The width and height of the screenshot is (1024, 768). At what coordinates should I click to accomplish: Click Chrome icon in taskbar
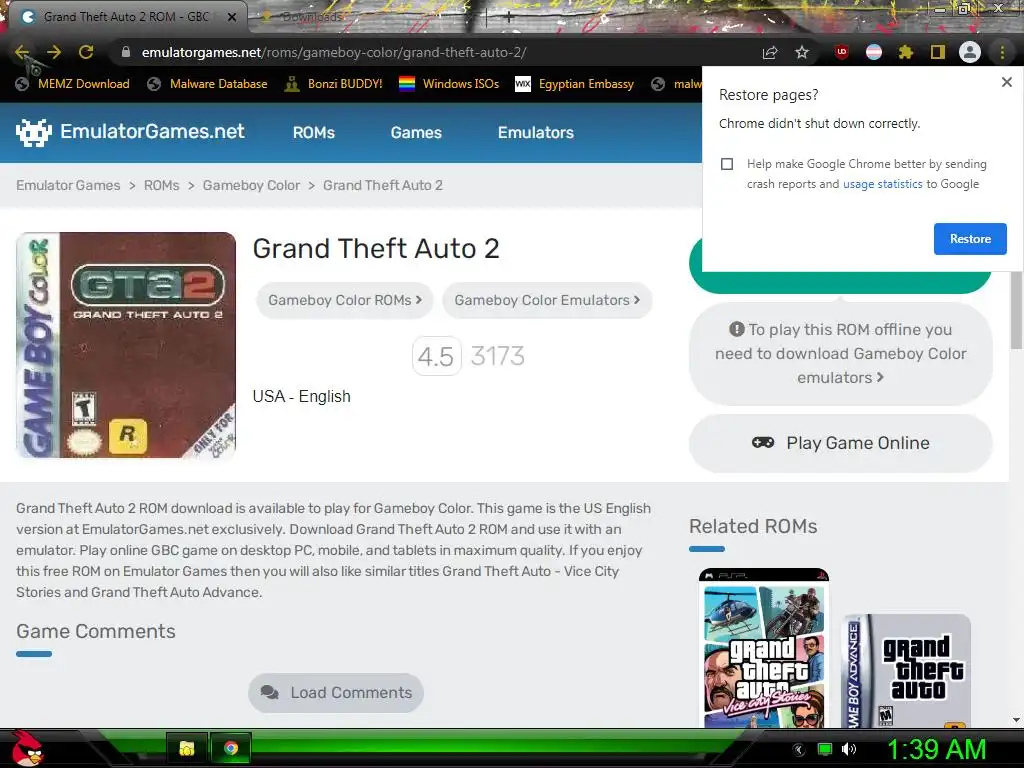[231, 748]
